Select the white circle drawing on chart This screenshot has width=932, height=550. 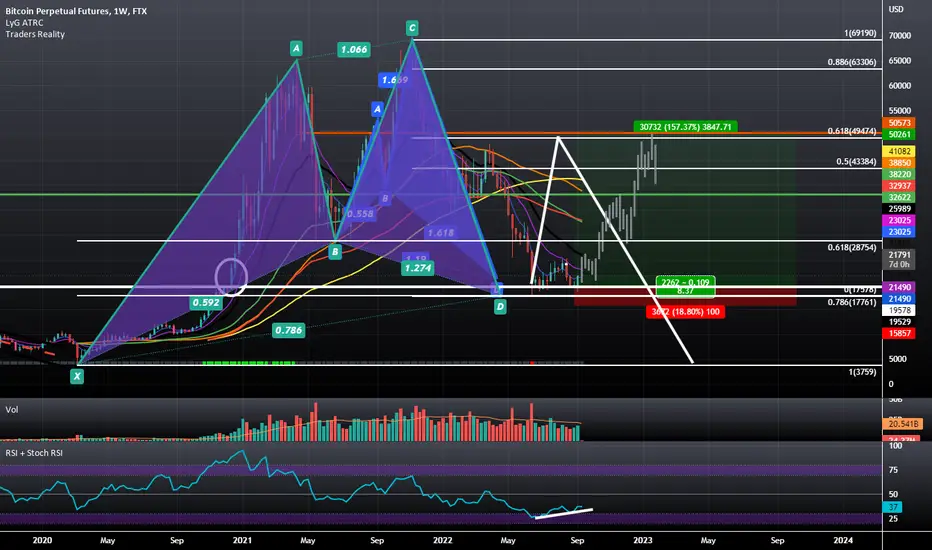(x=231, y=276)
